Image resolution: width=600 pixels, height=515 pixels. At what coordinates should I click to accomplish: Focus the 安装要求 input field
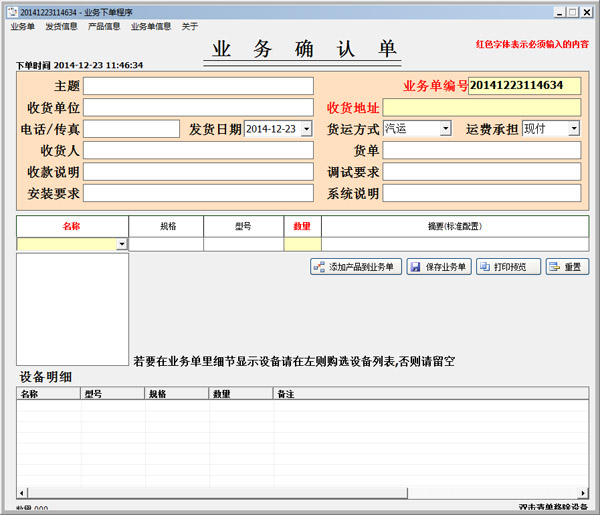198,193
